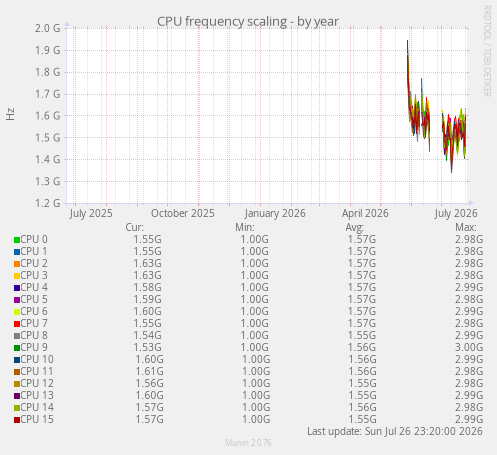Viewport: 497px width, 455px height.
Task: Click the 'Min:' column header
Action: click(245, 227)
